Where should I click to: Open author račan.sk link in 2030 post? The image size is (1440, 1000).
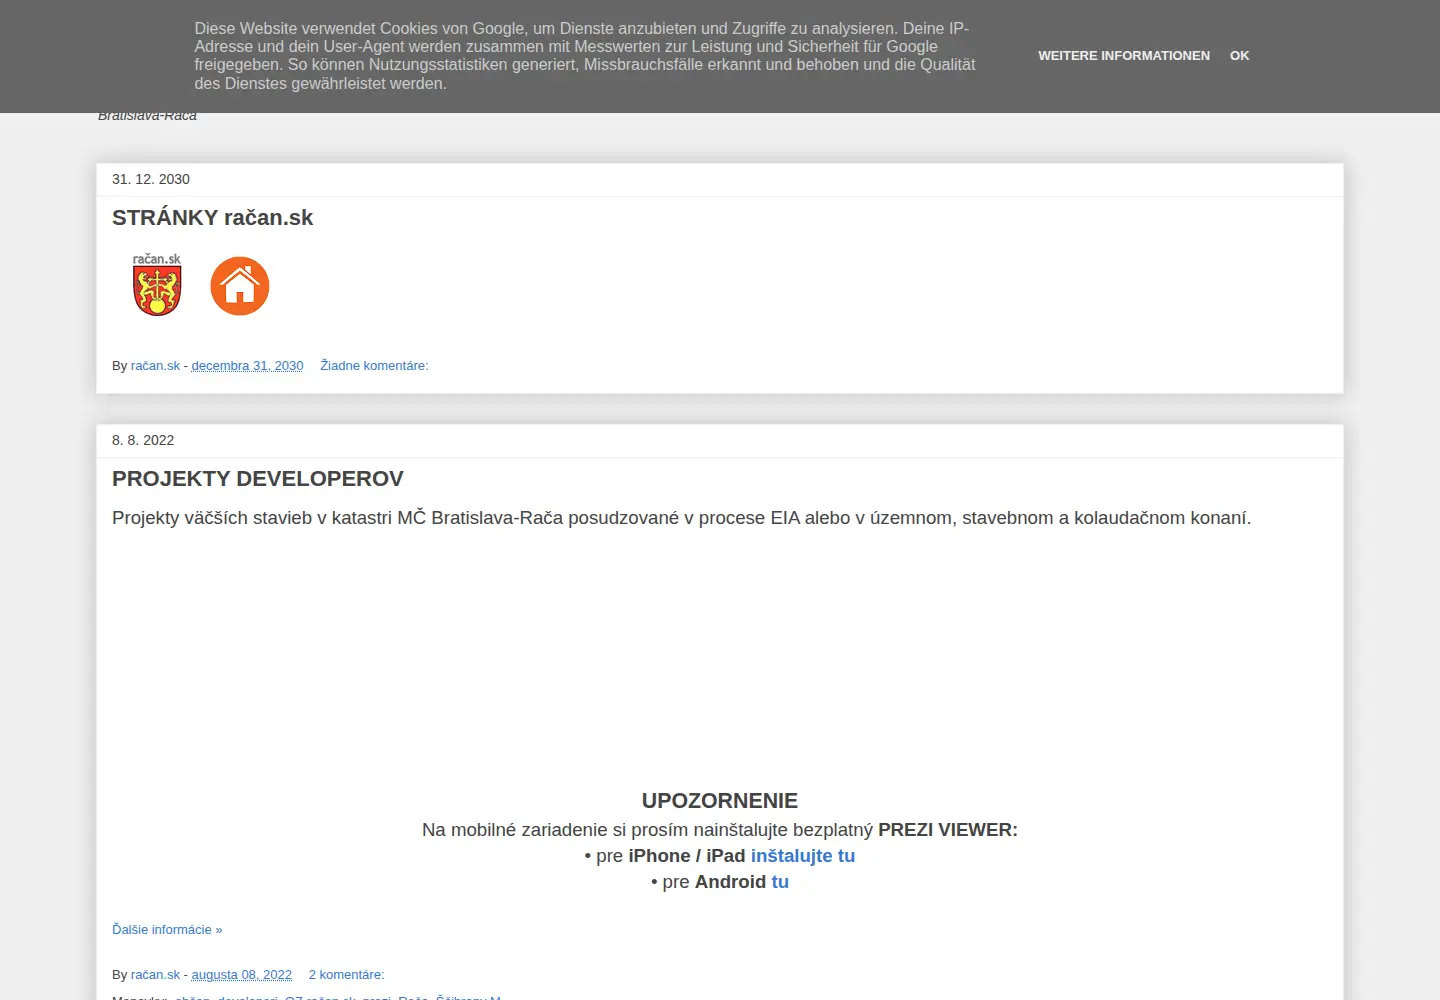(155, 366)
